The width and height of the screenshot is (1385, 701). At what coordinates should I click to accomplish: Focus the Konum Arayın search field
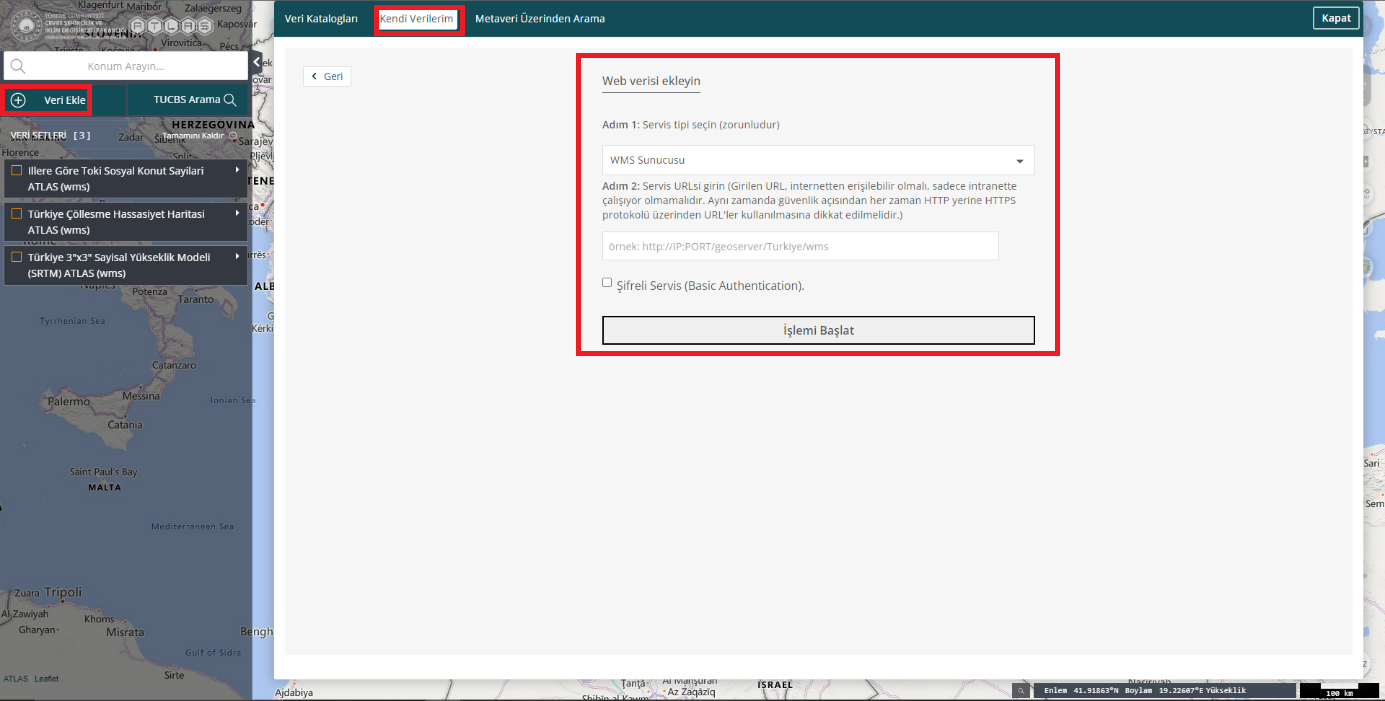[126, 66]
